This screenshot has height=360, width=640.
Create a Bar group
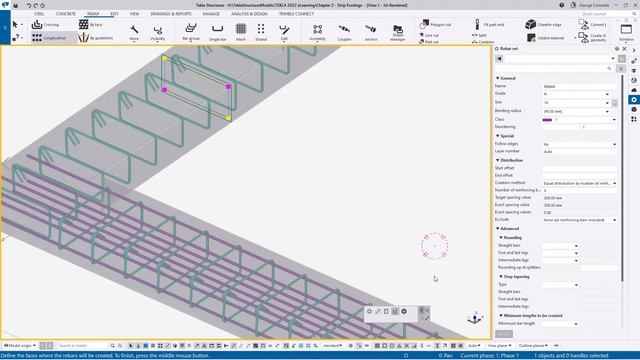[x=191, y=32]
